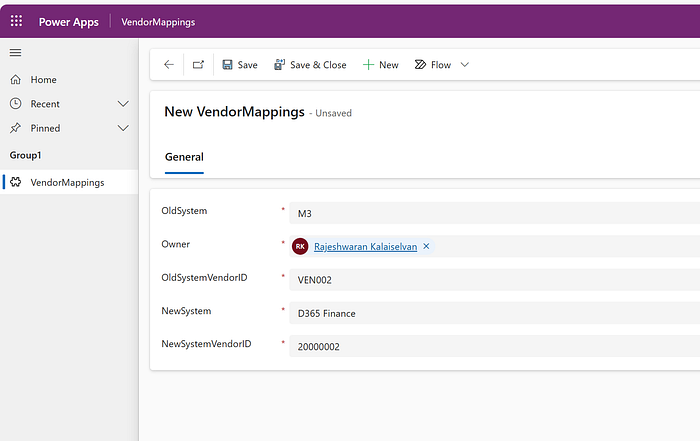Expand the Recent section chevron

[x=123, y=104]
